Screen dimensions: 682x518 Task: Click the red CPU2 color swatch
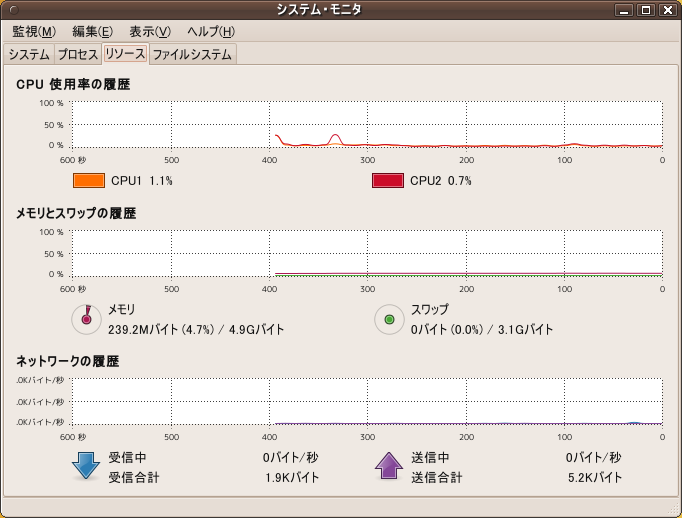point(388,181)
